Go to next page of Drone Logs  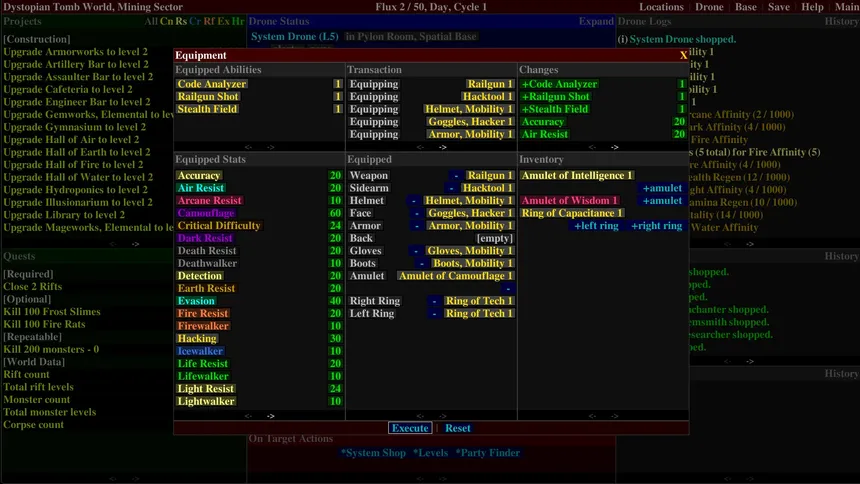click(x=750, y=244)
